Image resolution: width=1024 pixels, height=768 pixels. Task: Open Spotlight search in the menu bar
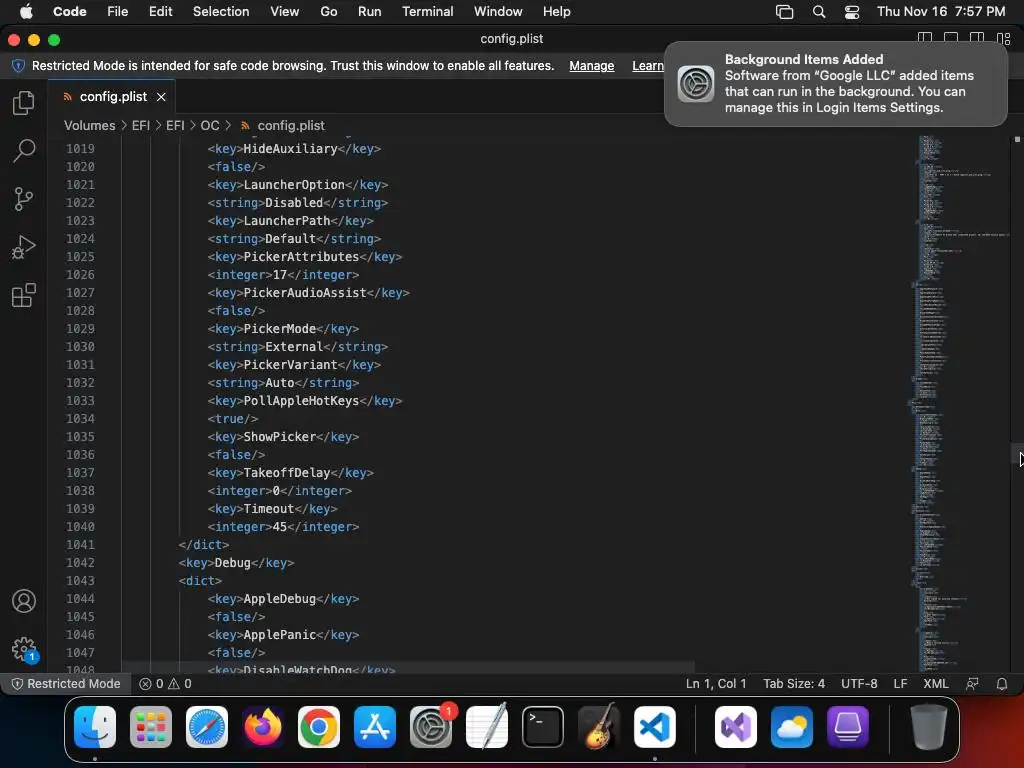819,12
